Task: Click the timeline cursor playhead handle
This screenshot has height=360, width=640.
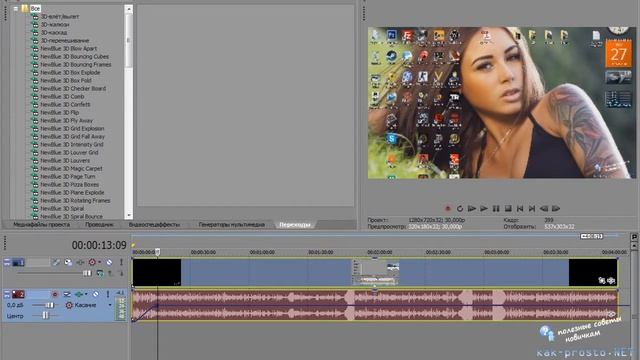Action: click(158, 252)
